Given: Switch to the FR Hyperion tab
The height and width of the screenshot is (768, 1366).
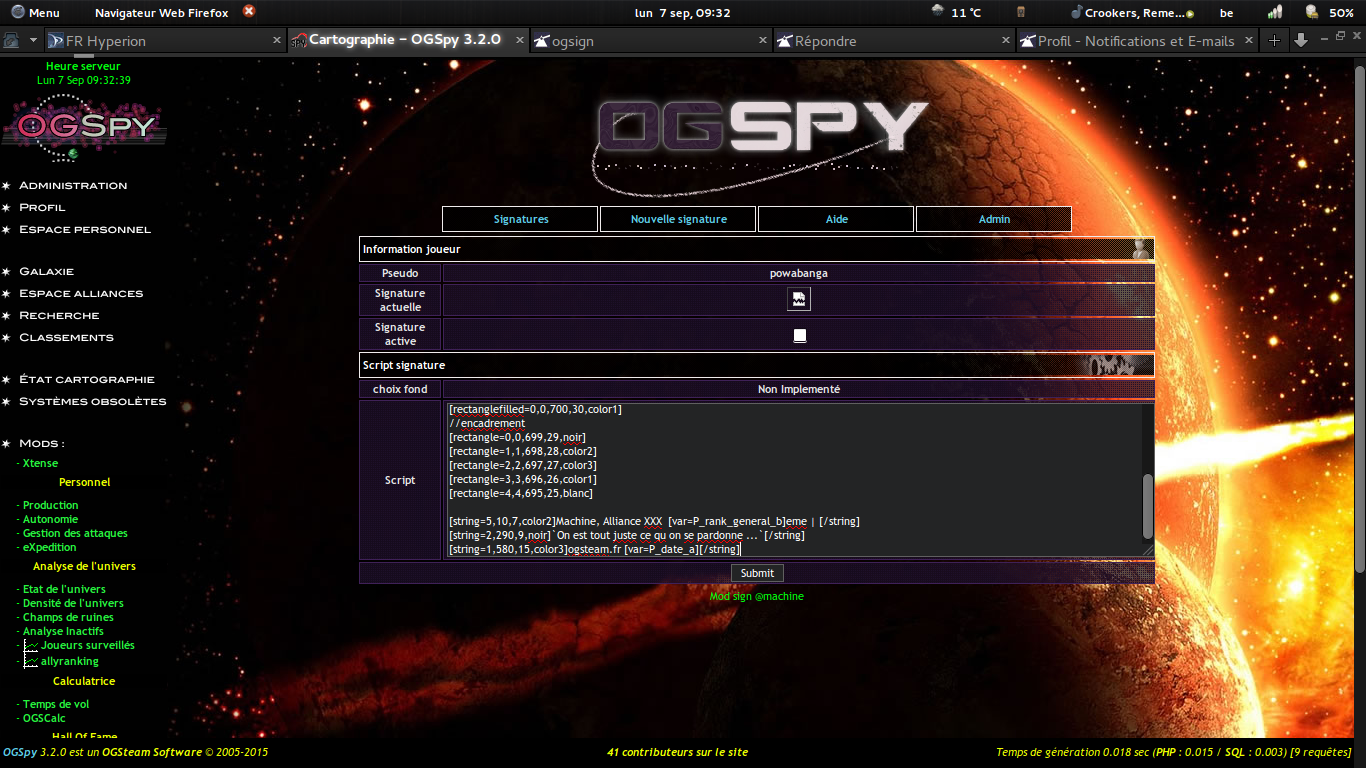Looking at the screenshot, I should pos(166,41).
